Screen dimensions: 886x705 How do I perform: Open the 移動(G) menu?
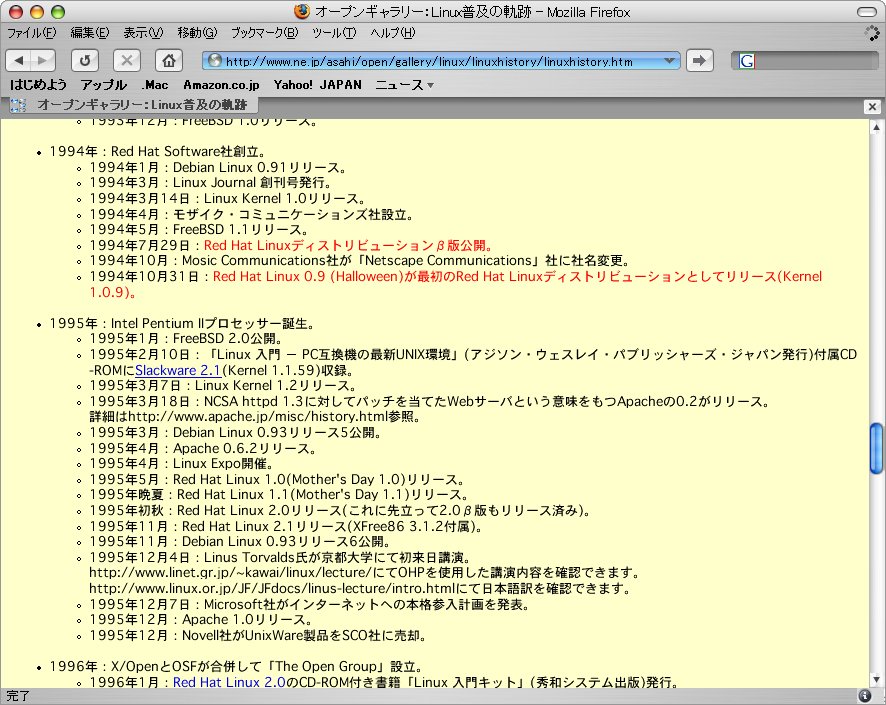[197, 33]
